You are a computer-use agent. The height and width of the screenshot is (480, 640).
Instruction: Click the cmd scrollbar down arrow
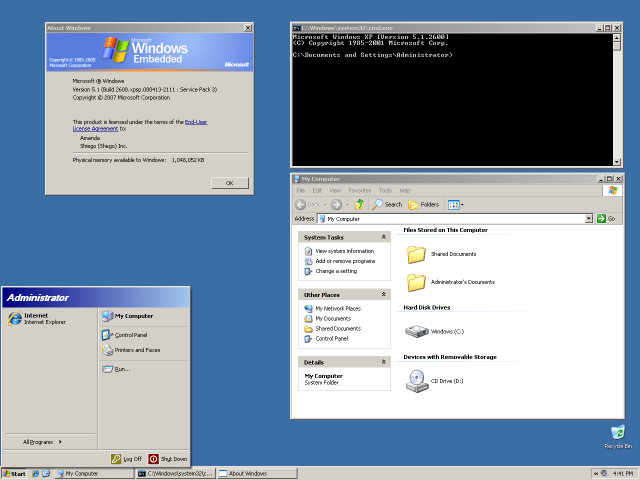[x=617, y=162]
